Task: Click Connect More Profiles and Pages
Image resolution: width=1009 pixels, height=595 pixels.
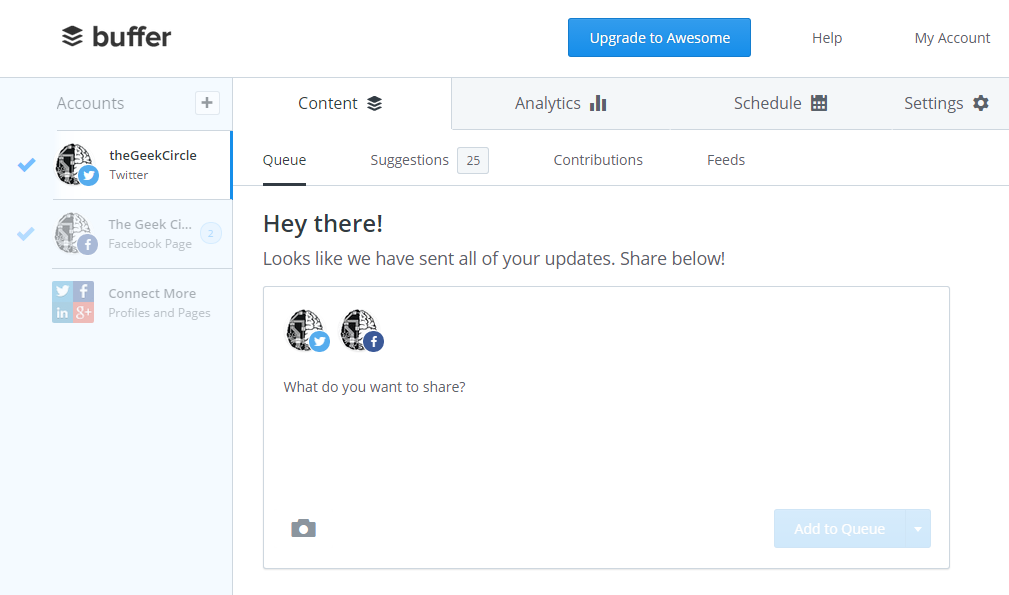Action: (159, 302)
